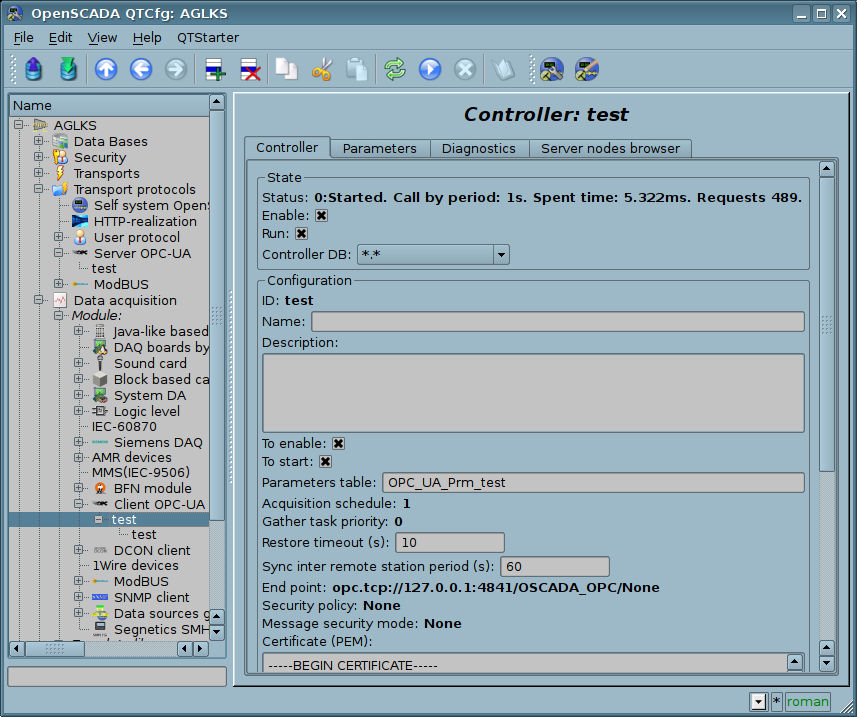Select the Data Bases tree node

click(x=110, y=142)
